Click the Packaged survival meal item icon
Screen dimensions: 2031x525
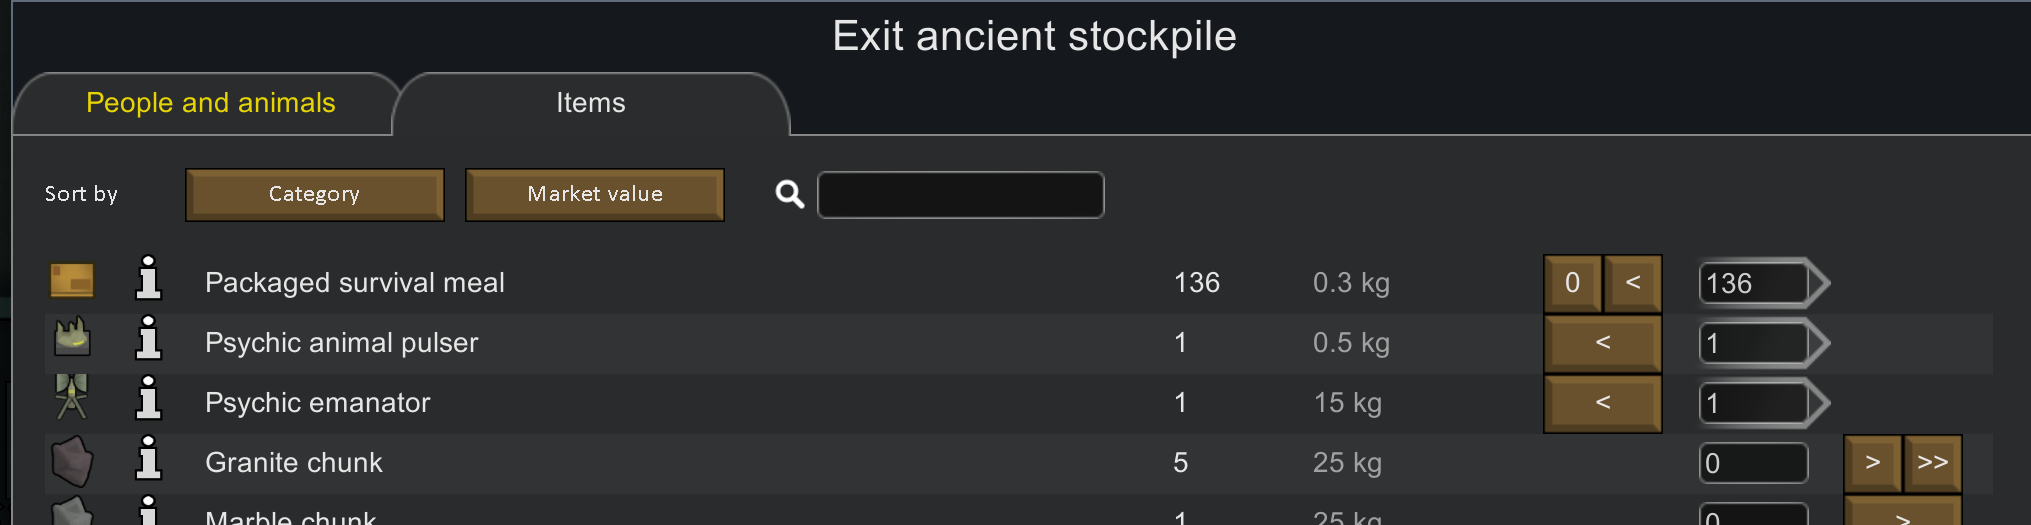click(x=72, y=281)
